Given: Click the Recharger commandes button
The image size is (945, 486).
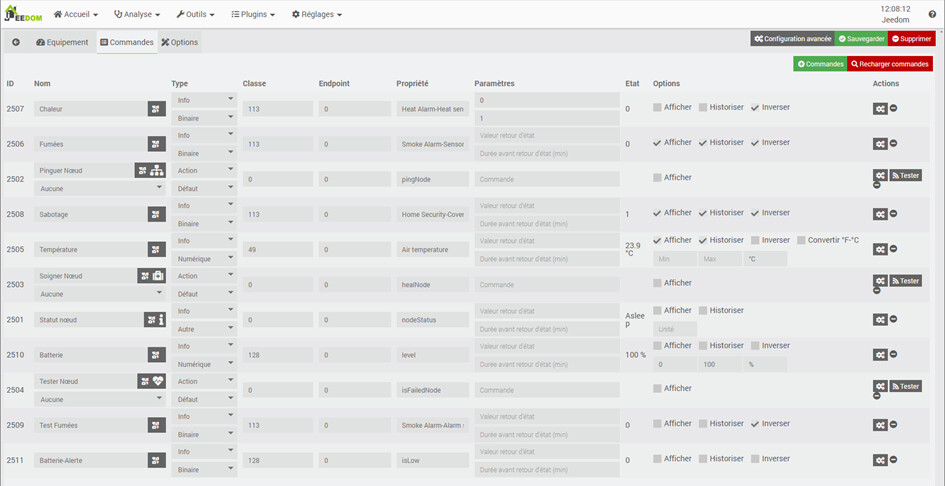Looking at the screenshot, I should pos(890,64).
